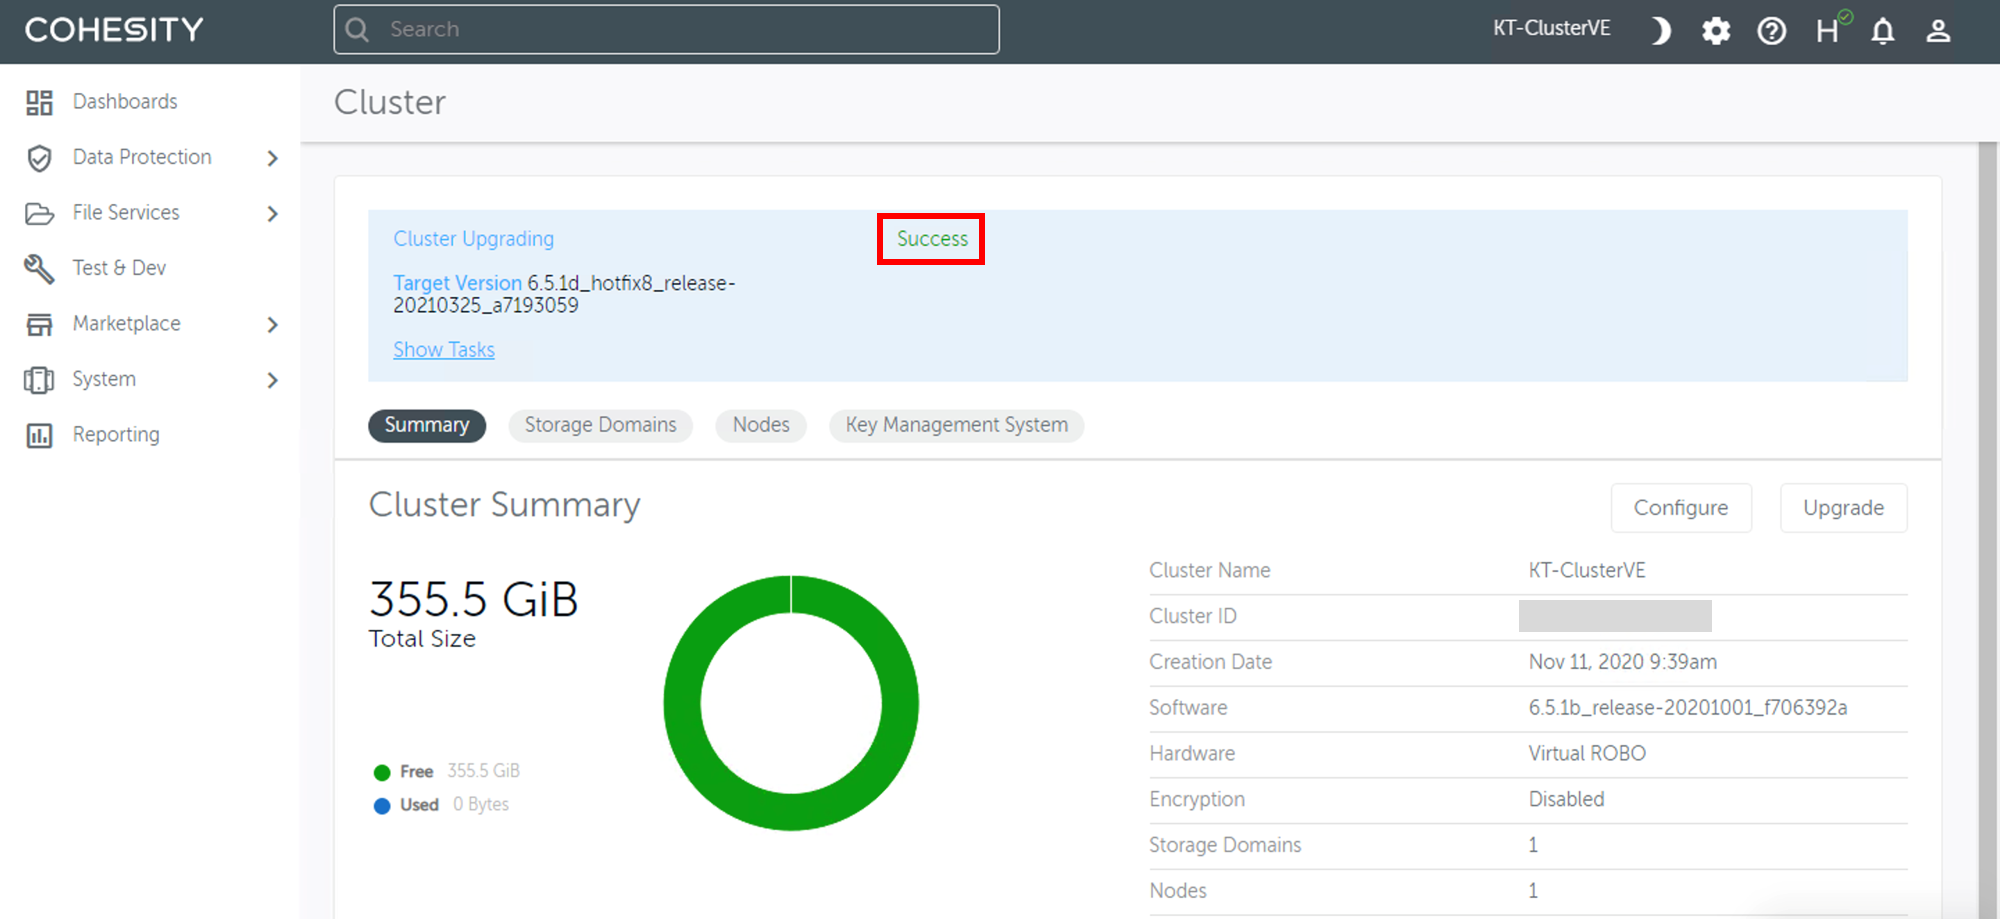Open settings gear icon
Viewport: 2000px width, 919px height.
click(1716, 31)
